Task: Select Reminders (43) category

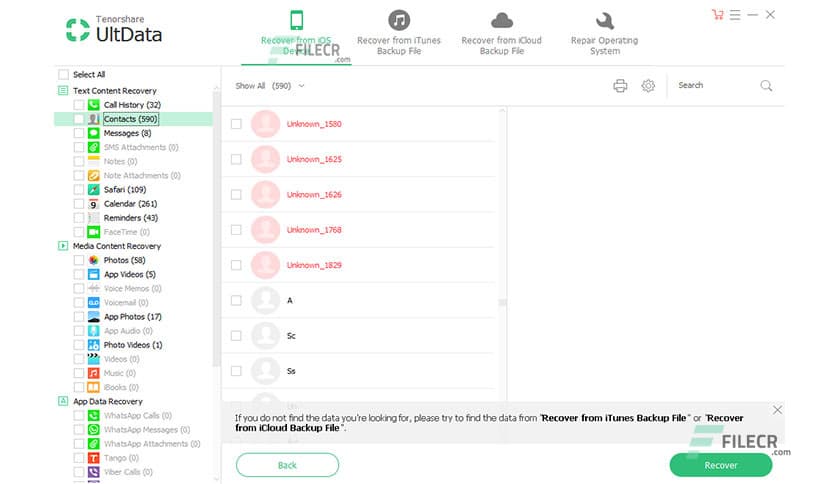Action: pos(131,218)
